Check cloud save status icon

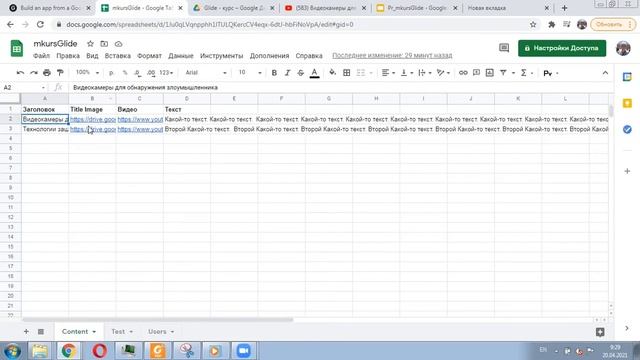(x=118, y=44)
